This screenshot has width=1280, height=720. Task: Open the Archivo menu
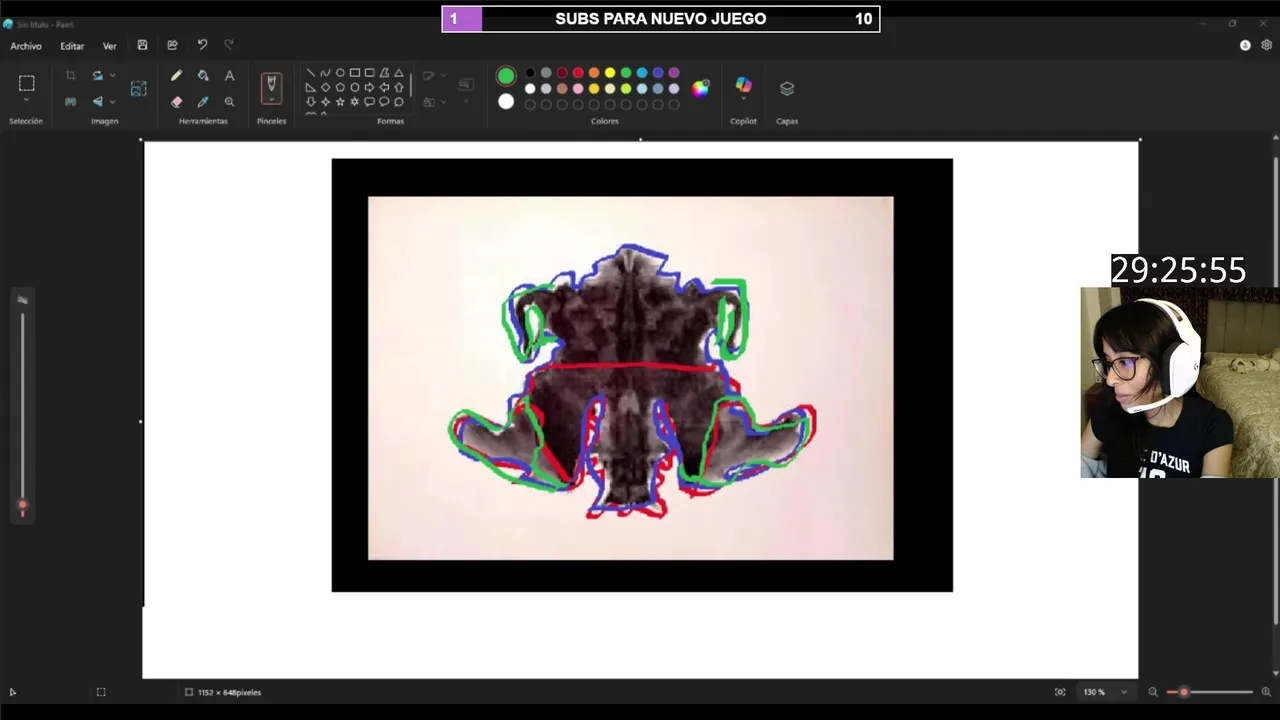point(26,46)
